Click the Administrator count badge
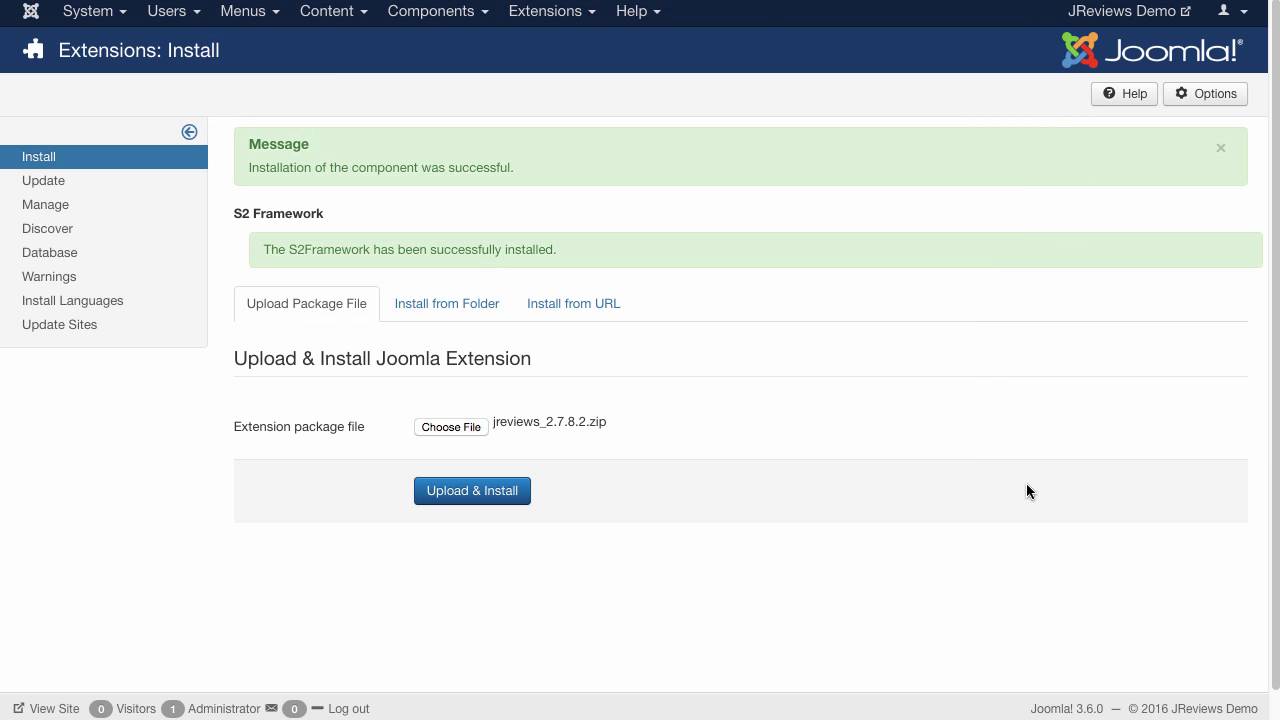 coord(172,709)
